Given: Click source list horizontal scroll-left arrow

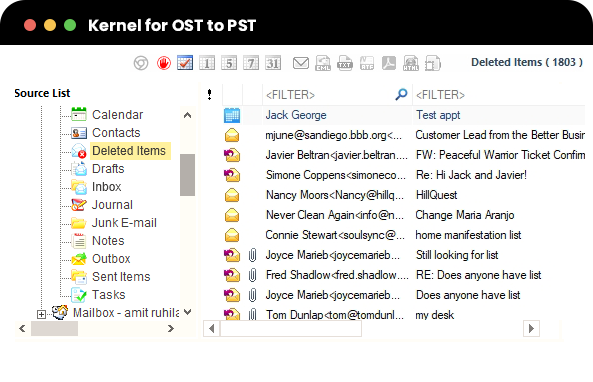Looking at the screenshot, I should click(22, 328).
